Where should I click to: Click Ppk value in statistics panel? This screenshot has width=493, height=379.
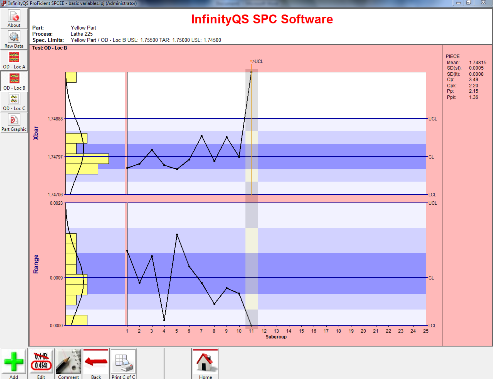pyautogui.click(x=473, y=97)
